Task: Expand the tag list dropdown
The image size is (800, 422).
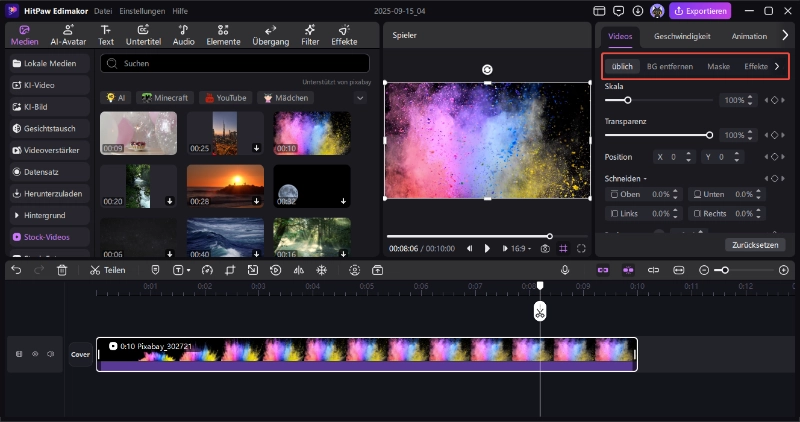Action: 360,98
